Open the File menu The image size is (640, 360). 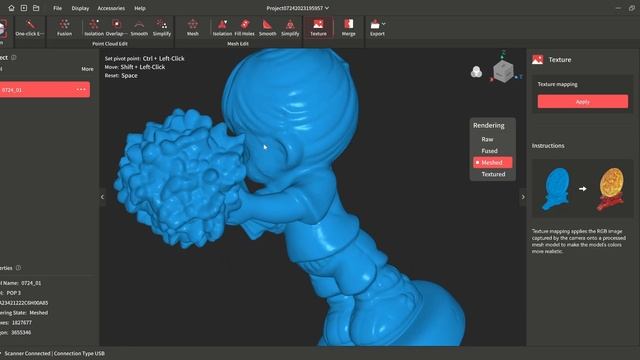point(58,8)
